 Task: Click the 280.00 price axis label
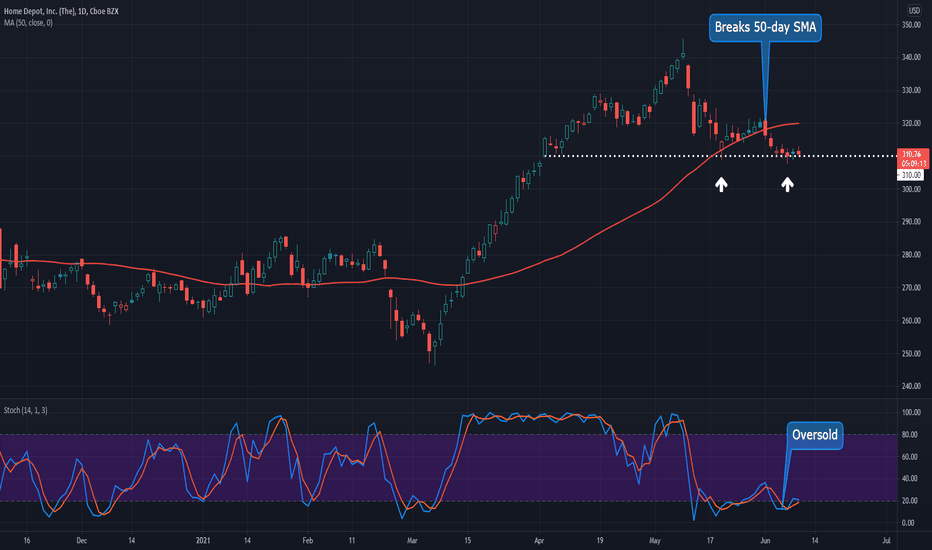click(x=911, y=254)
